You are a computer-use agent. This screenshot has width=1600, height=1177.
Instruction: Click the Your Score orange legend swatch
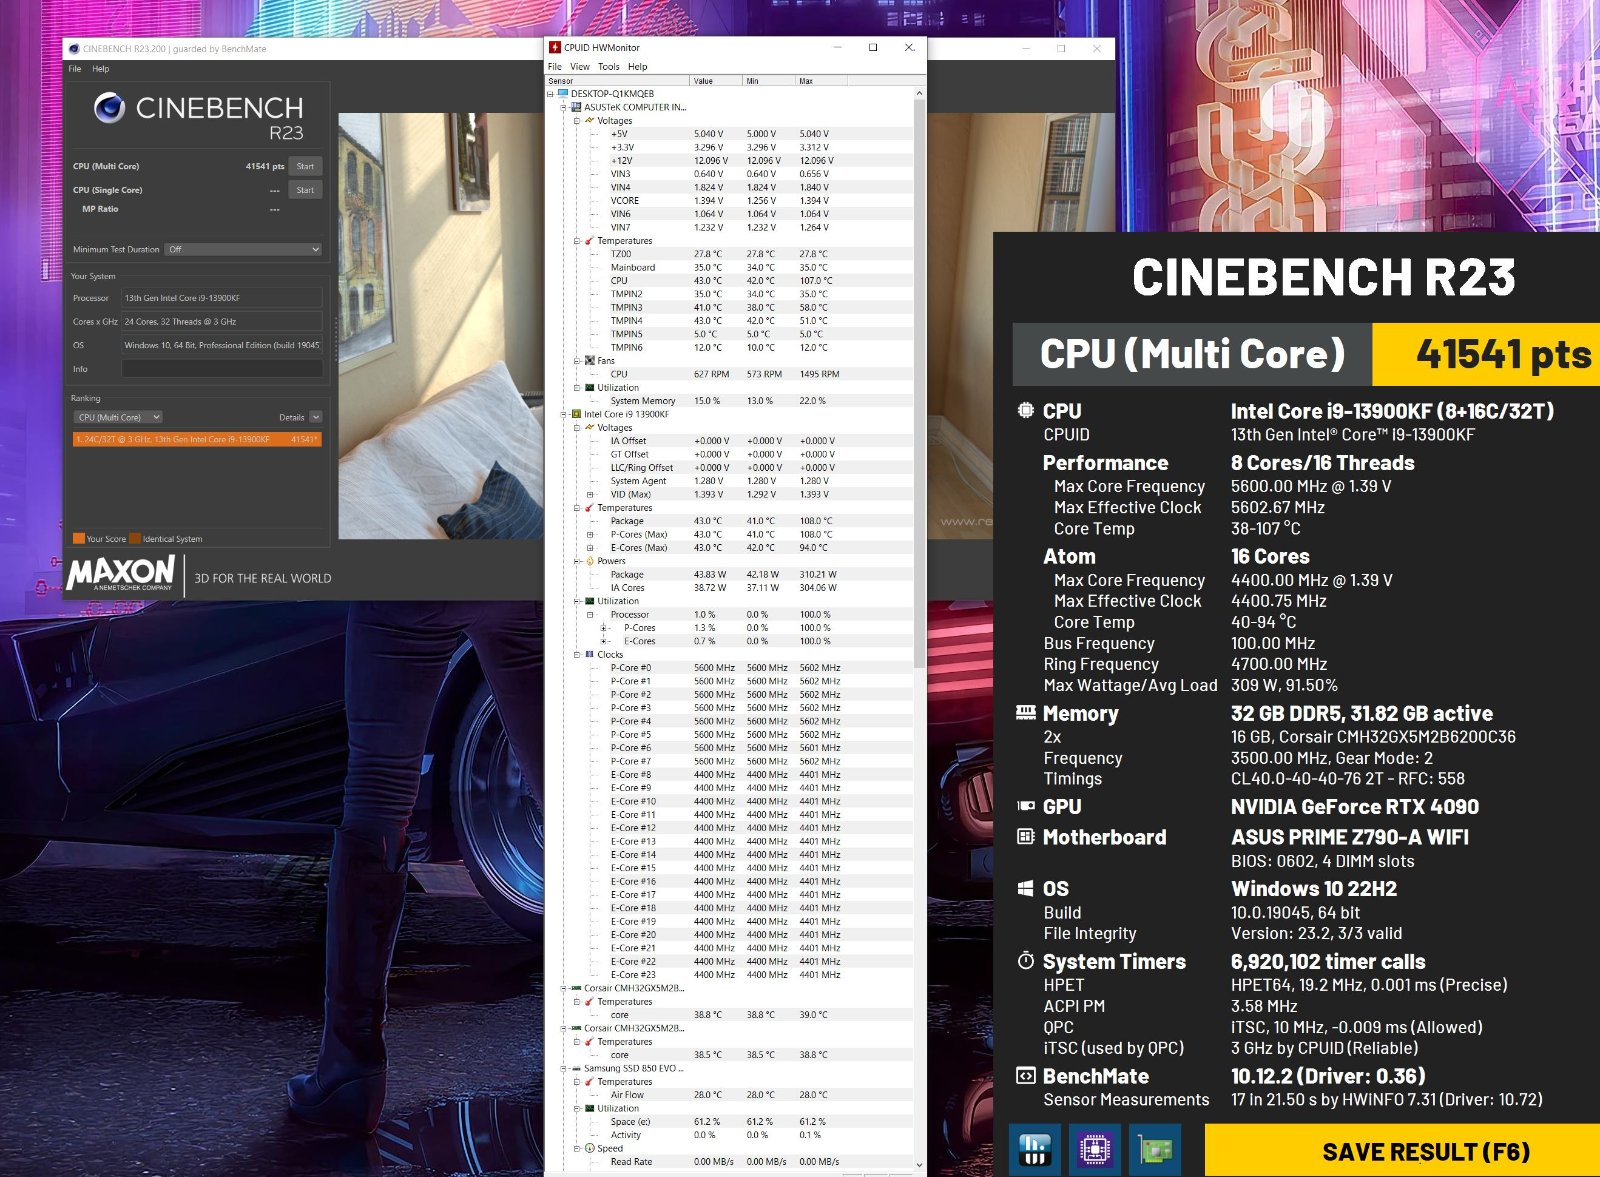(x=79, y=538)
